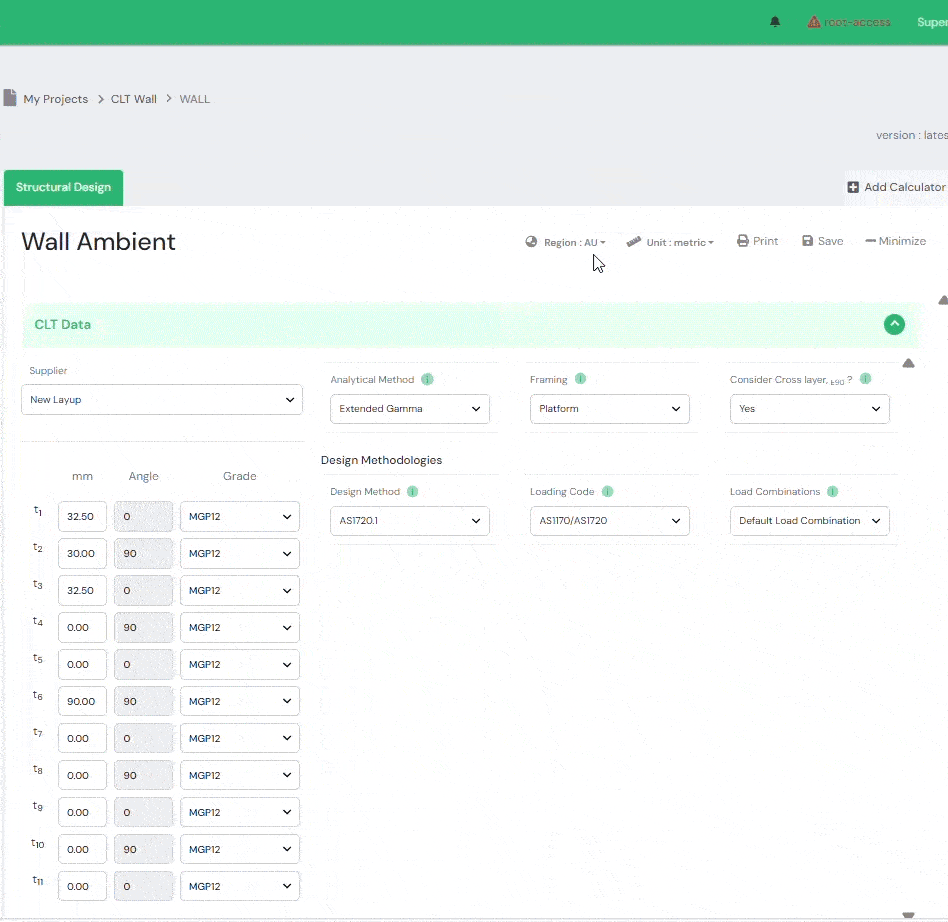Click the Save button

click(x=822, y=241)
